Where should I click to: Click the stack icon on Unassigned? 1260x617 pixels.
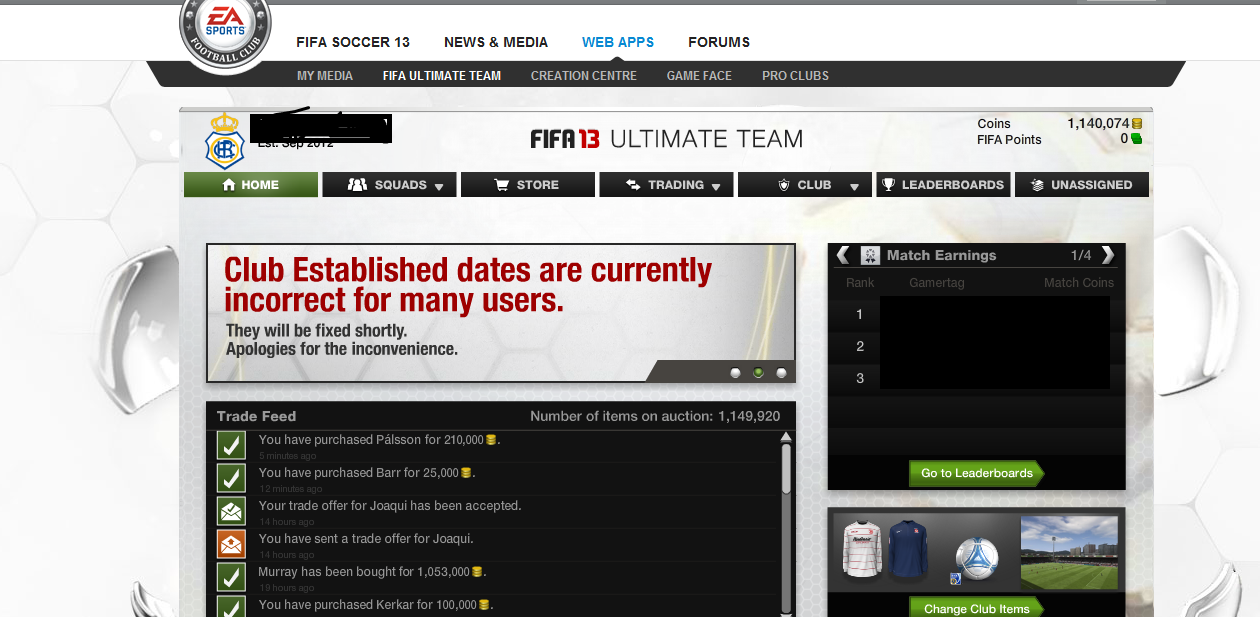(1037, 185)
